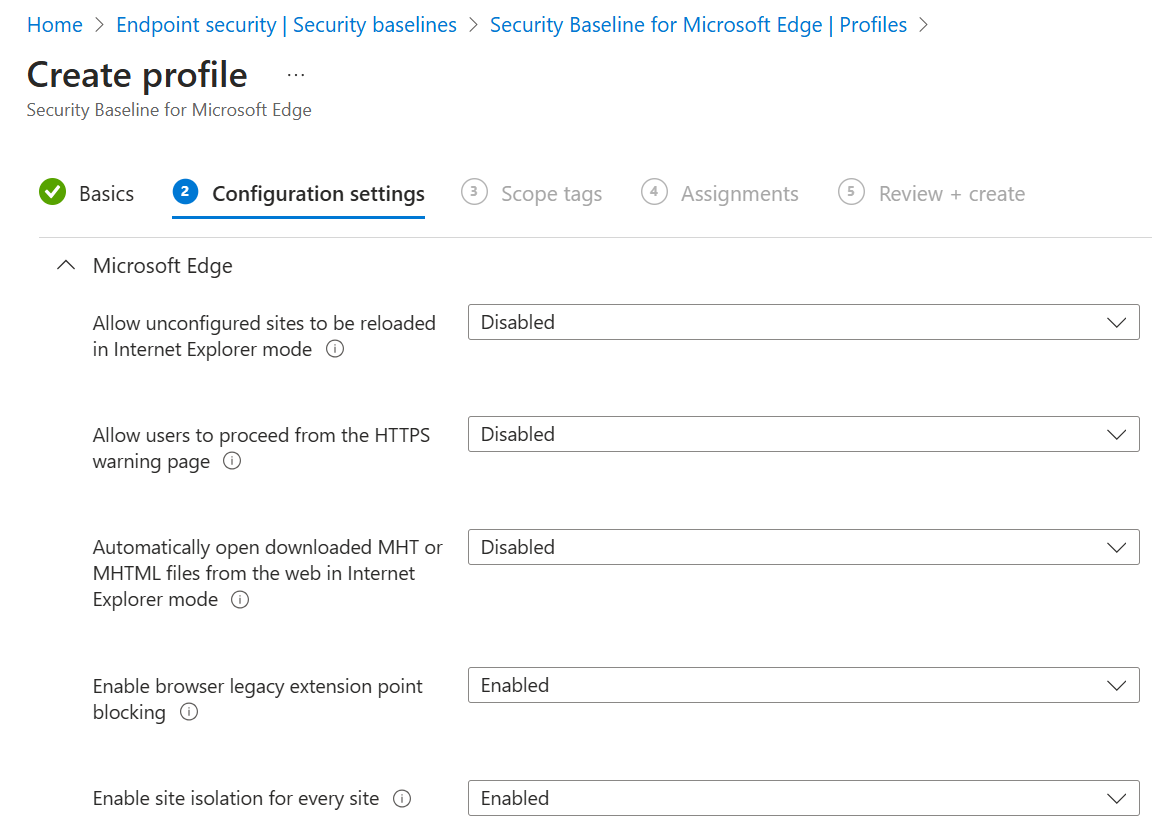Show info for HTTPS warning page setting
This screenshot has width=1172, height=832.
tap(232, 461)
